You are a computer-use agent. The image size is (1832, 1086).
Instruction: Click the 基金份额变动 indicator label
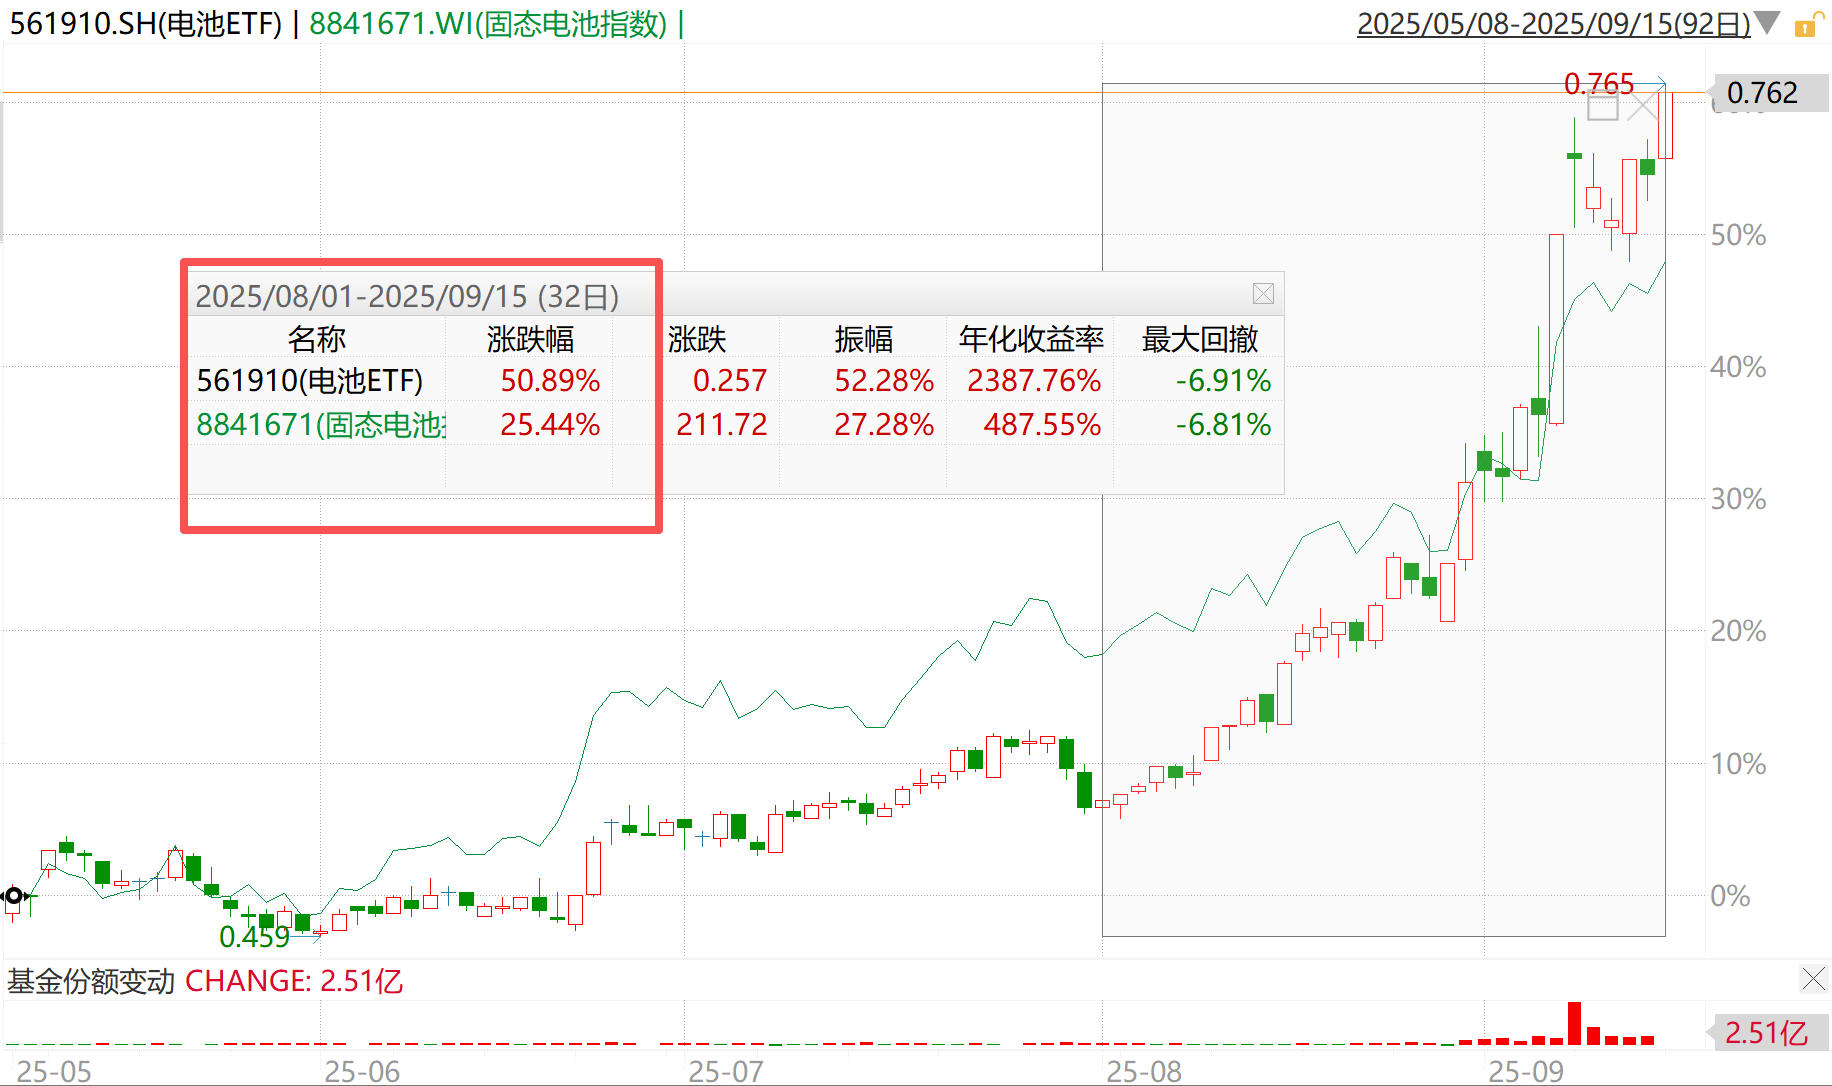point(91,981)
